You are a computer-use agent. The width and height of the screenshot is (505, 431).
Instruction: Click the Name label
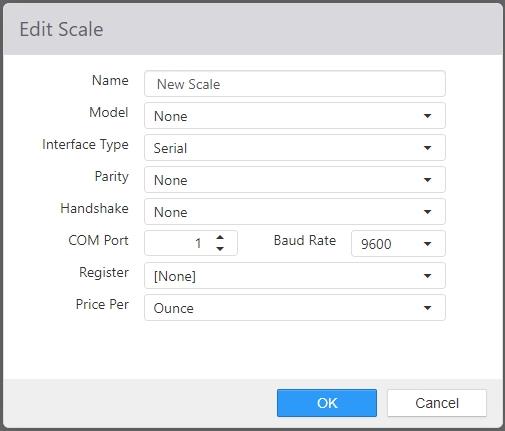(x=110, y=80)
